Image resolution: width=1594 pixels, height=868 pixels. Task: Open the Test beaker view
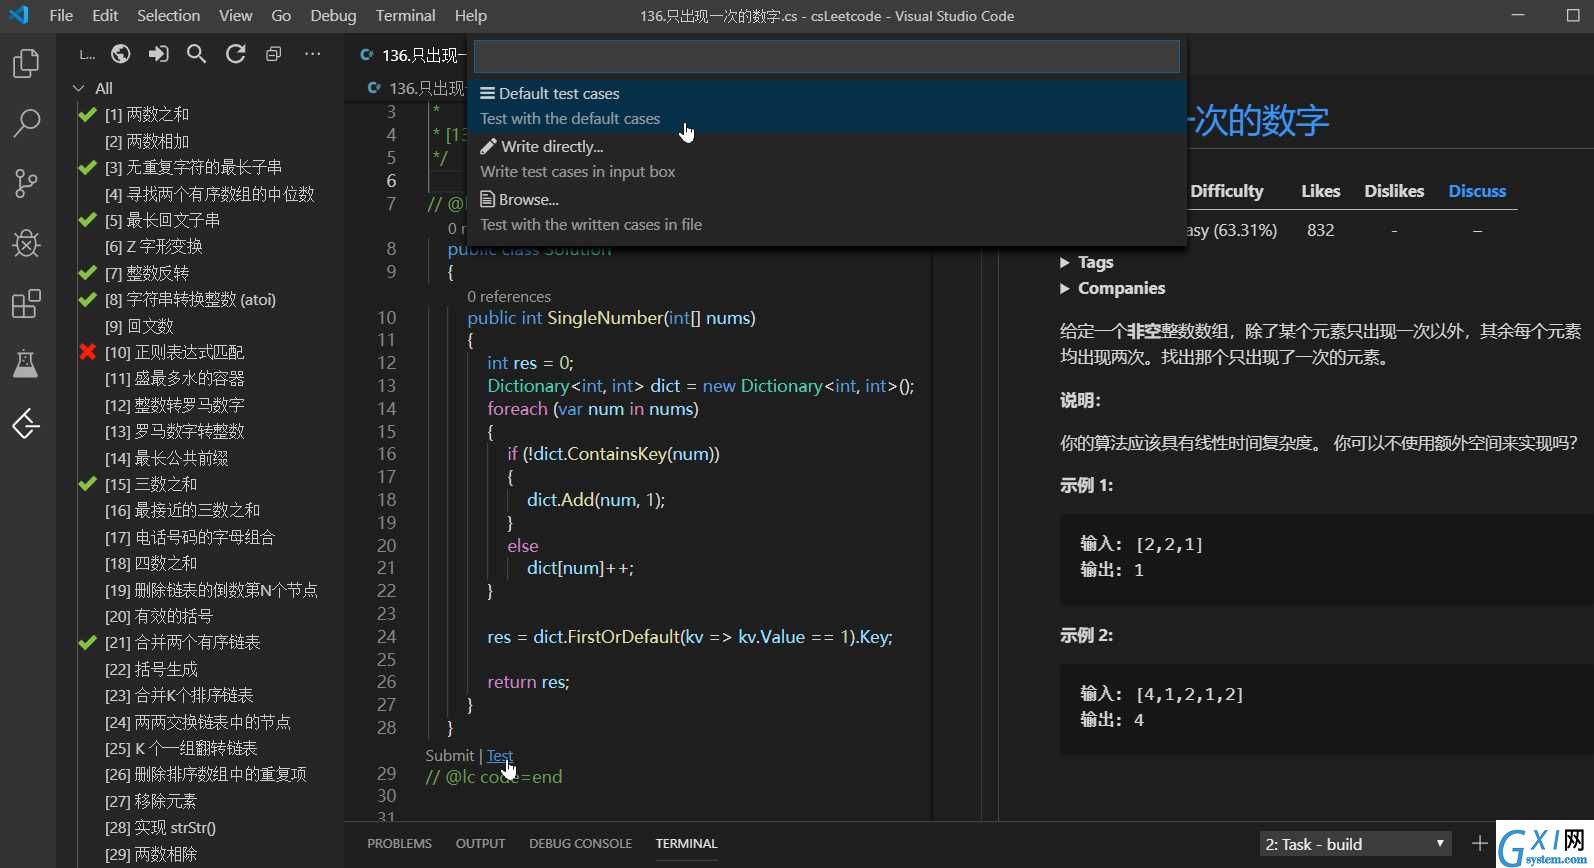(x=26, y=364)
